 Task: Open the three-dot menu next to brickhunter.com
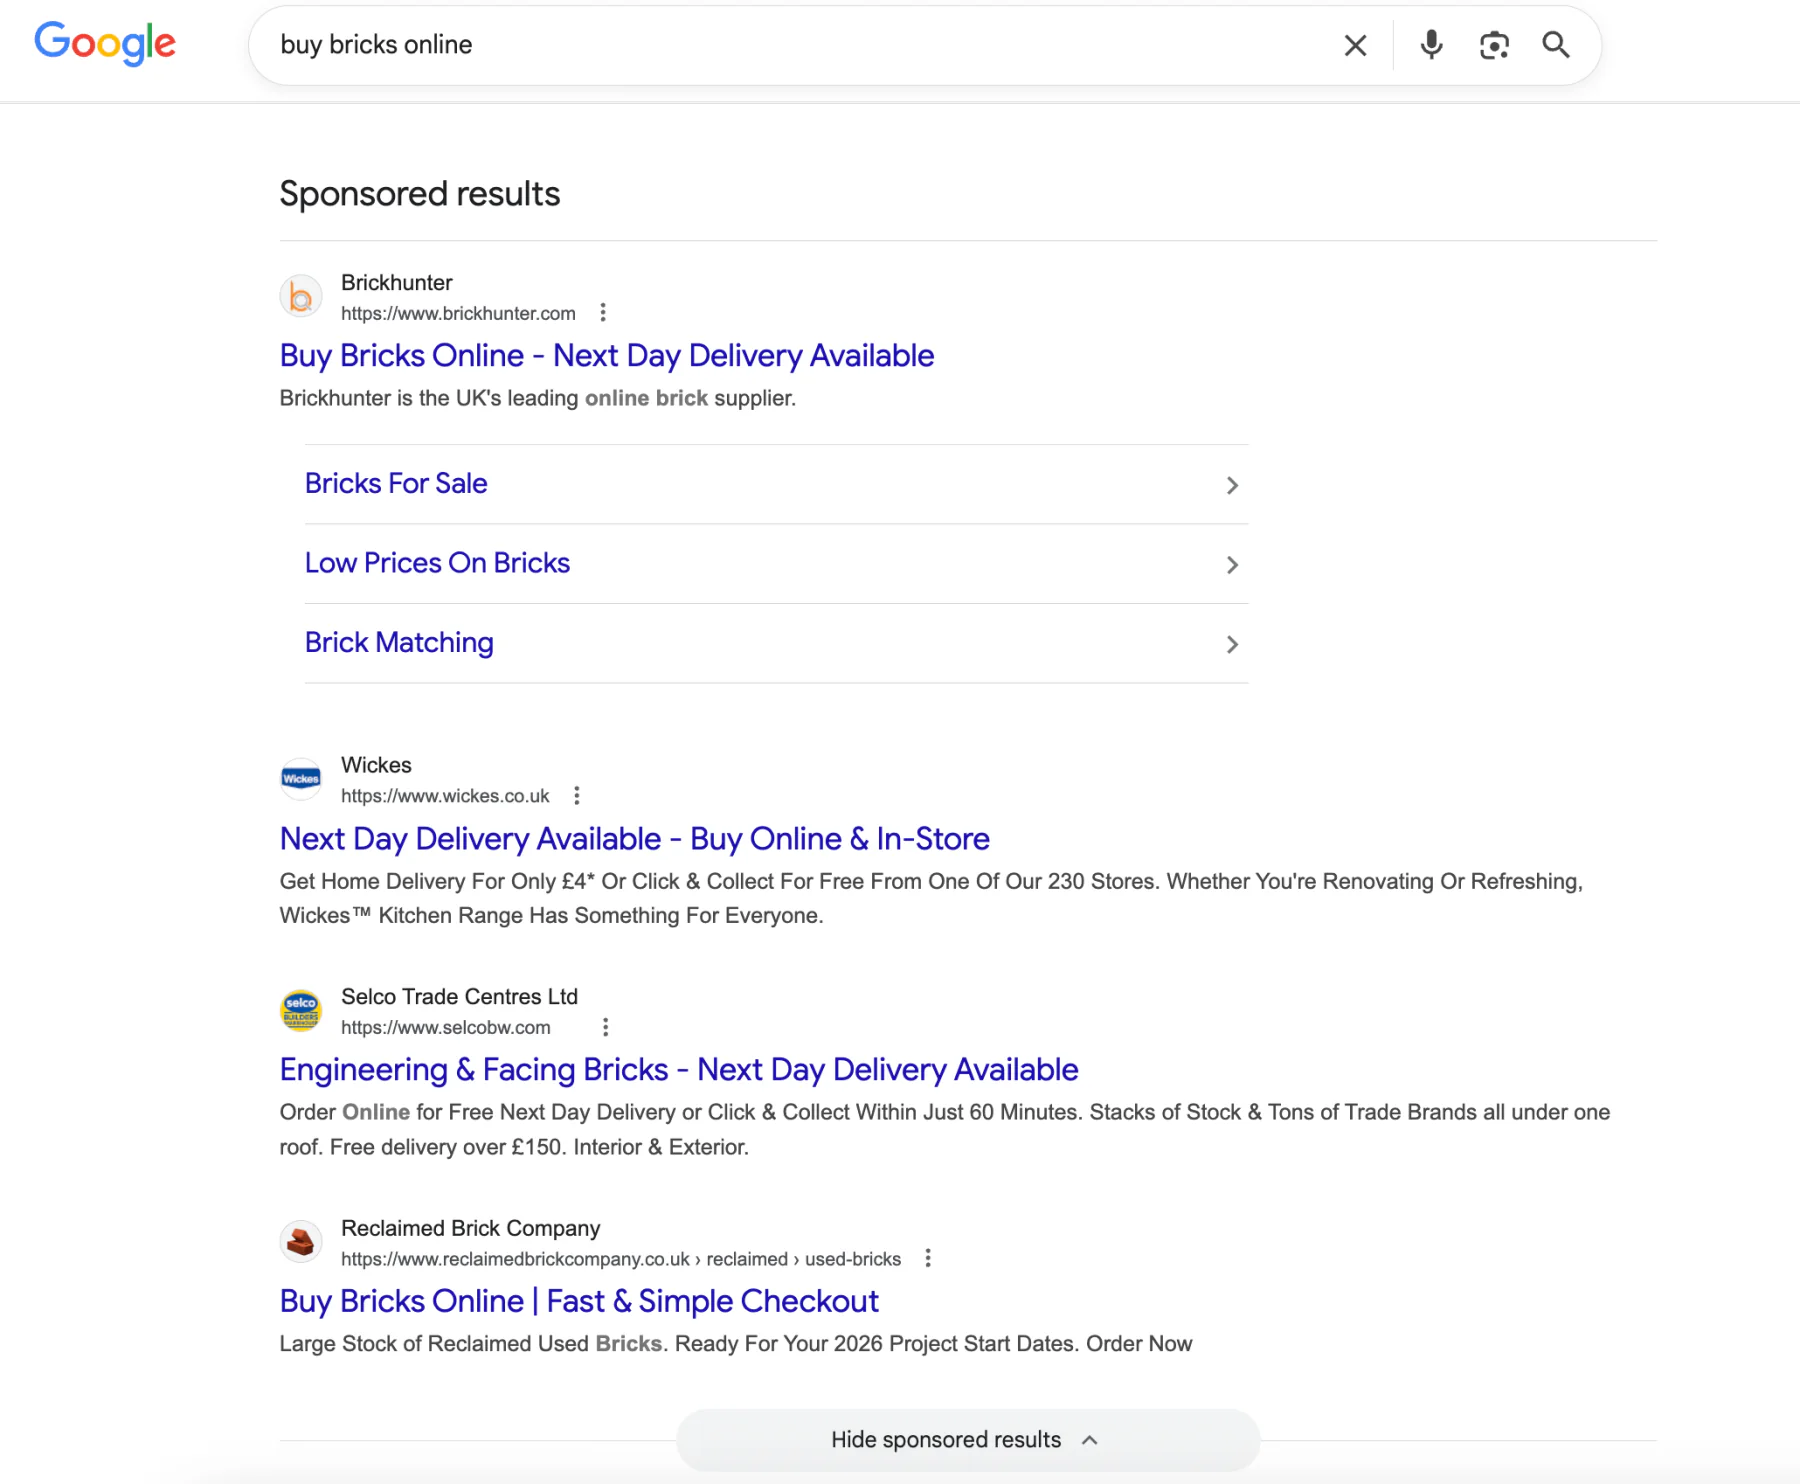(603, 313)
